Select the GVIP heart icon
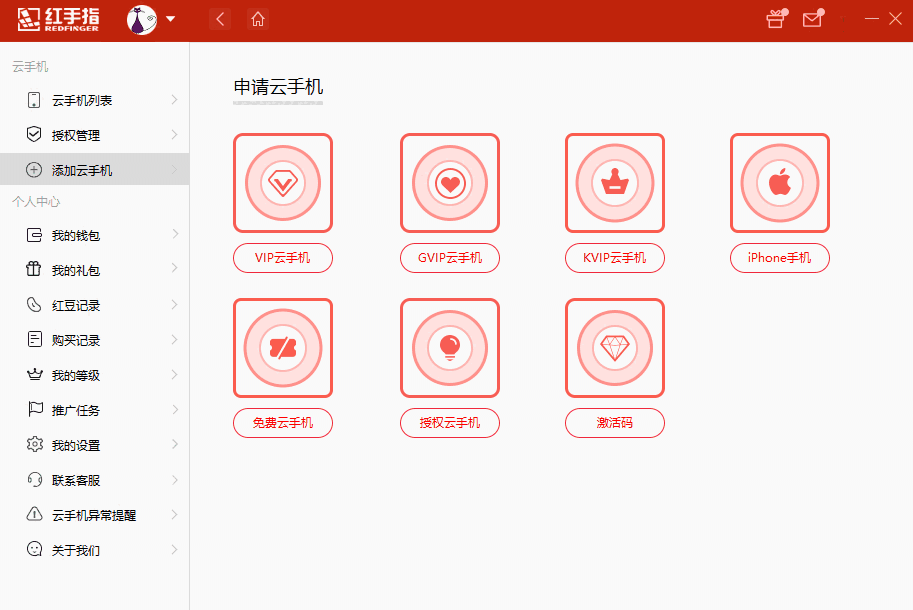 (x=449, y=183)
